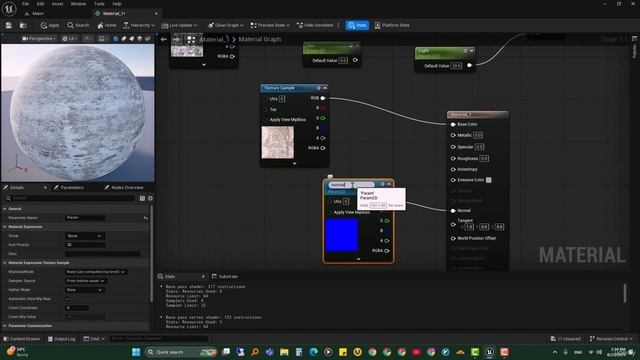
Task: Toggle Hide Unrelated nodes
Action: click(315, 25)
